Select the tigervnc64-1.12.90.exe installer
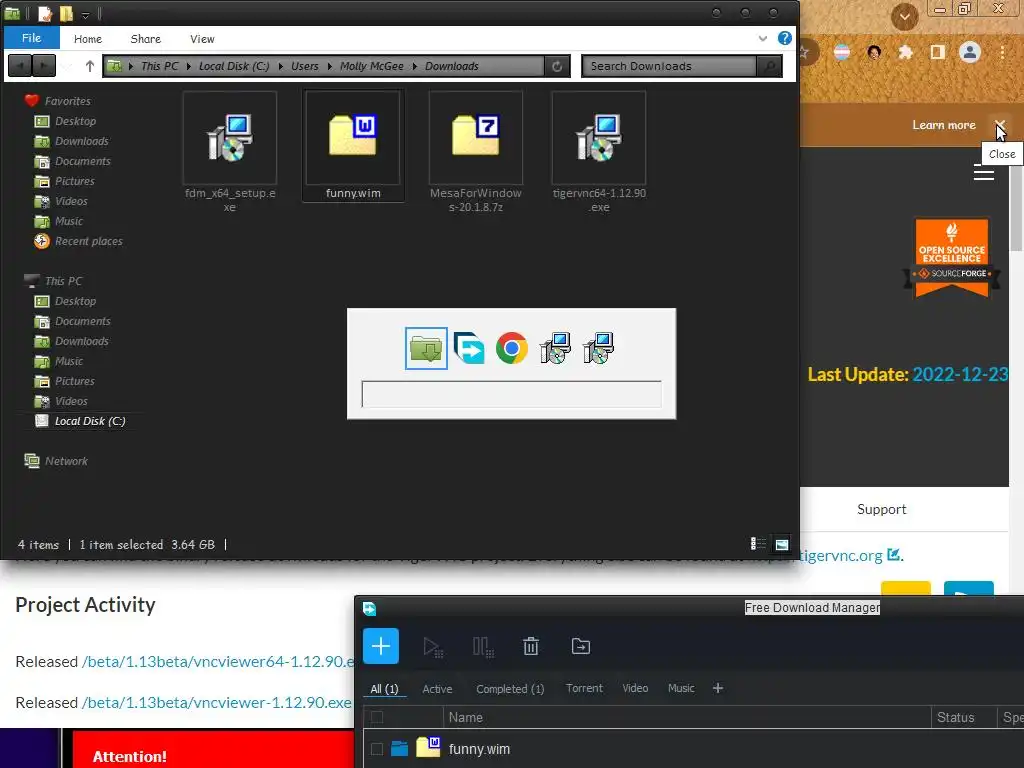Screen dimensions: 1024x768 point(599,152)
